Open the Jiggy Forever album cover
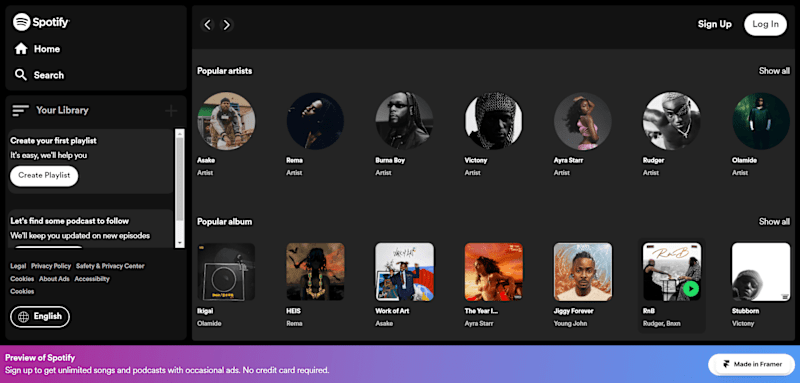Image resolution: width=800 pixels, height=383 pixels. pos(583,272)
